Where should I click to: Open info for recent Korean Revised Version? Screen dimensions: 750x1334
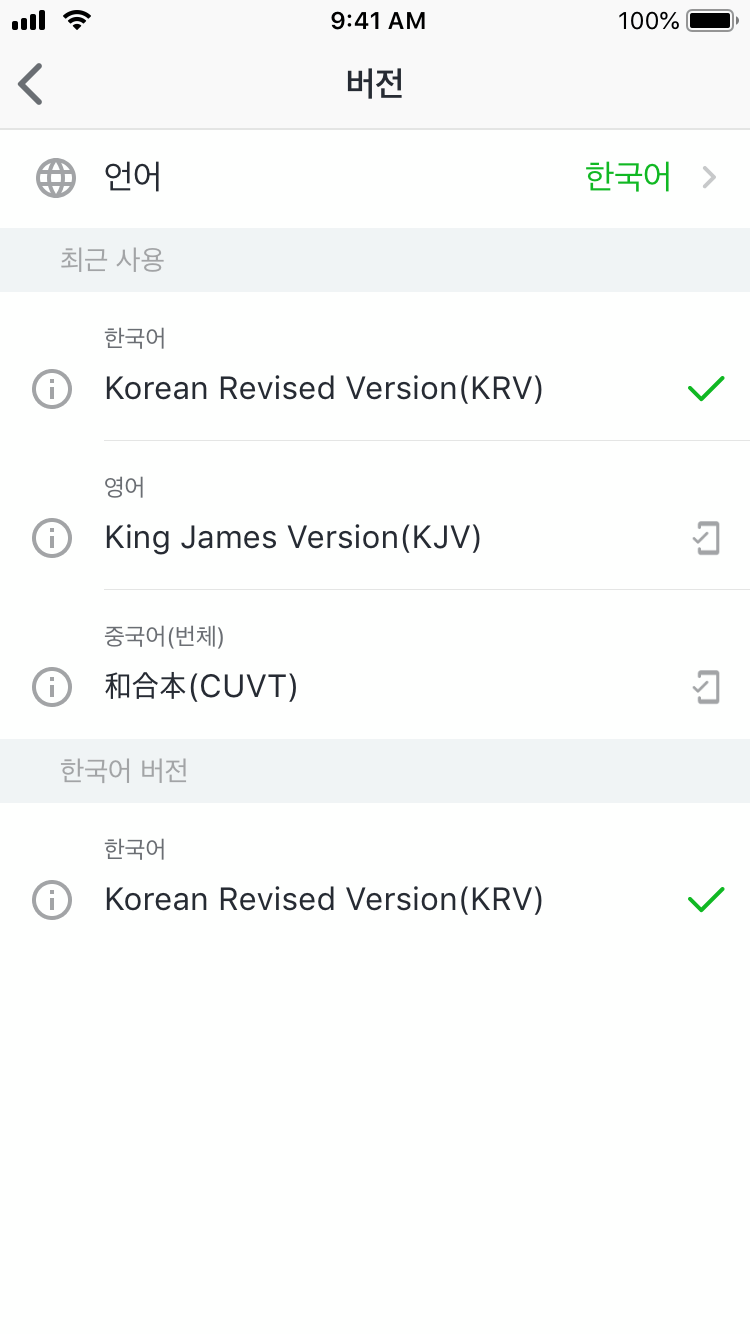[x=52, y=389]
